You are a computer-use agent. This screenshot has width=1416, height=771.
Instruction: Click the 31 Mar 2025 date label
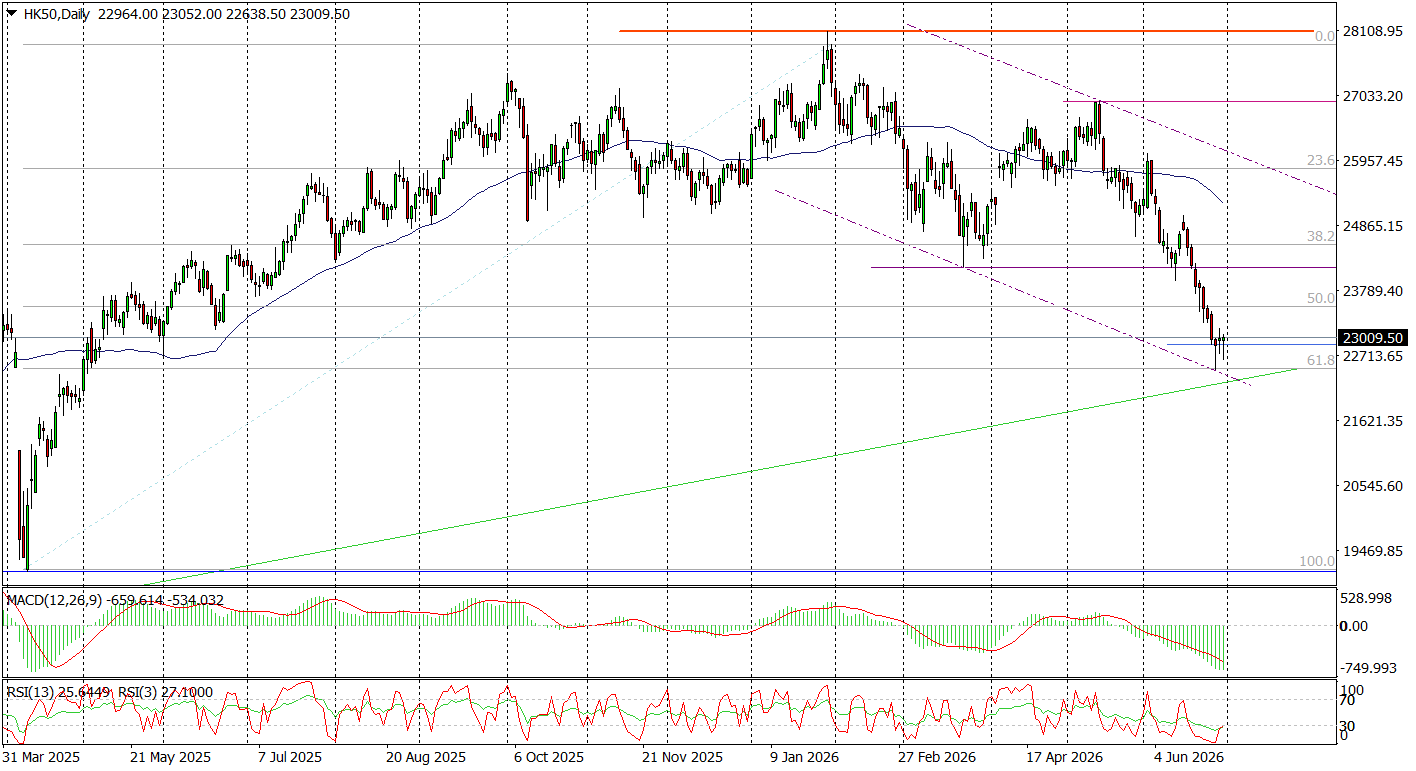pos(41,757)
